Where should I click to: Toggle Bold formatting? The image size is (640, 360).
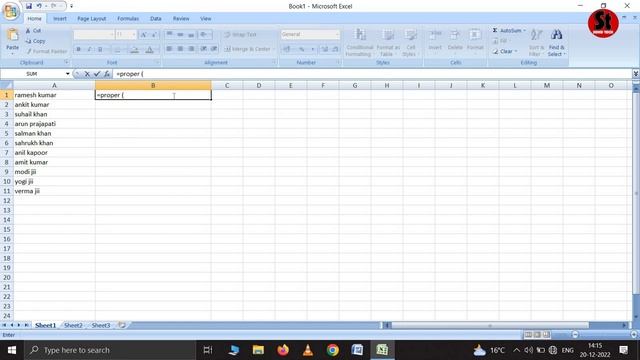78,49
